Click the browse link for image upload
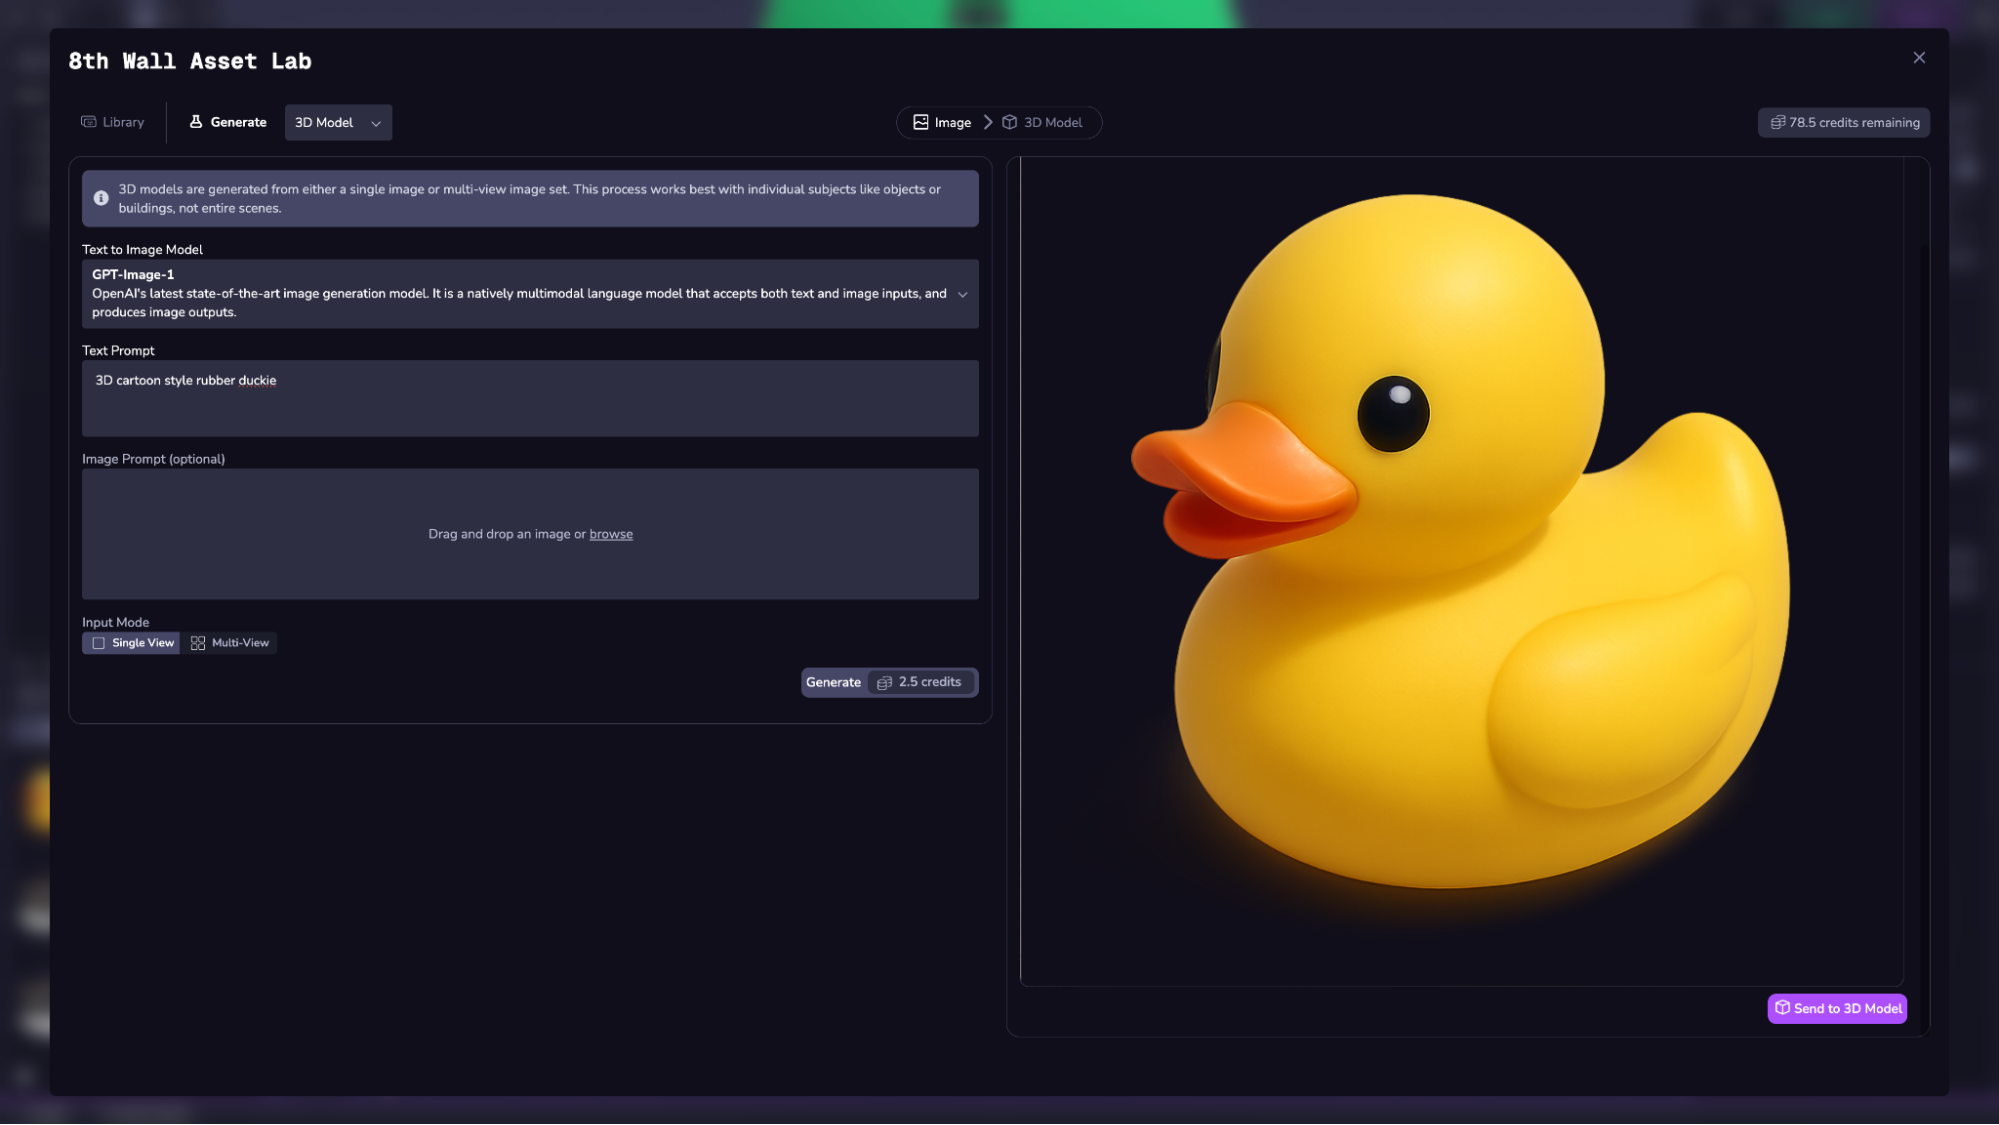1999x1125 pixels. (610, 534)
